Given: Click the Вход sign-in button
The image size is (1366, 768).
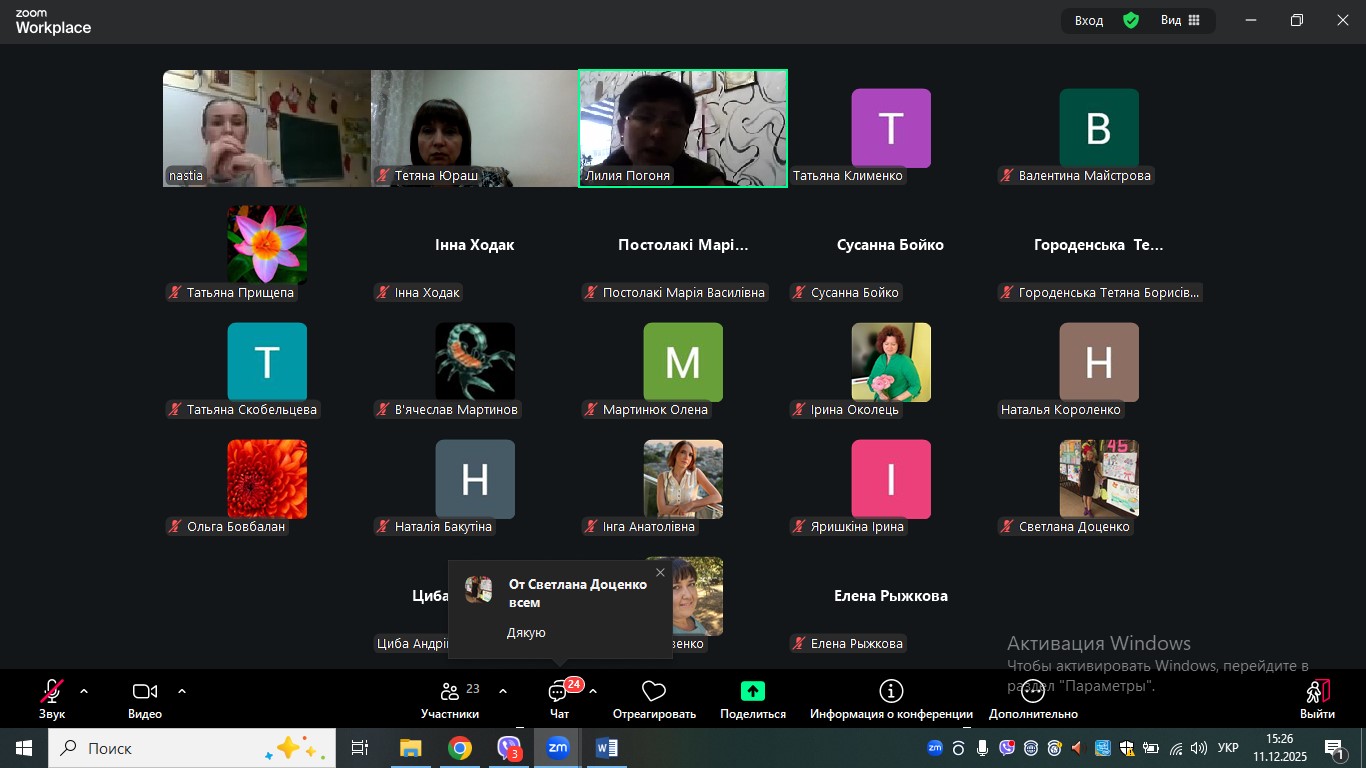Looking at the screenshot, I should coord(1089,20).
